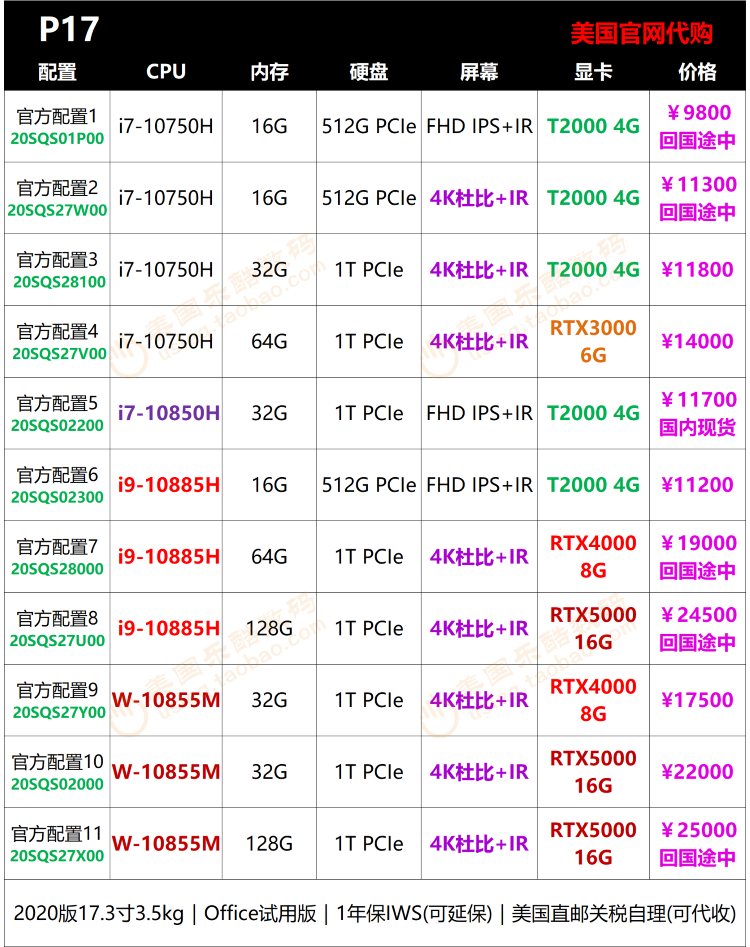
Task: Click the ¥17500 price
Action: pyautogui.click(x=697, y=700)
